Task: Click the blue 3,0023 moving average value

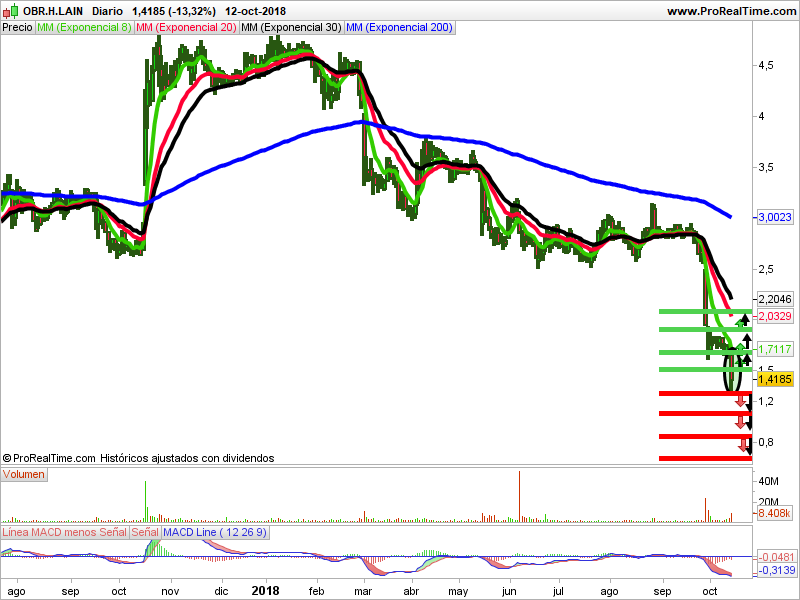Action: [x=775, y=217]
